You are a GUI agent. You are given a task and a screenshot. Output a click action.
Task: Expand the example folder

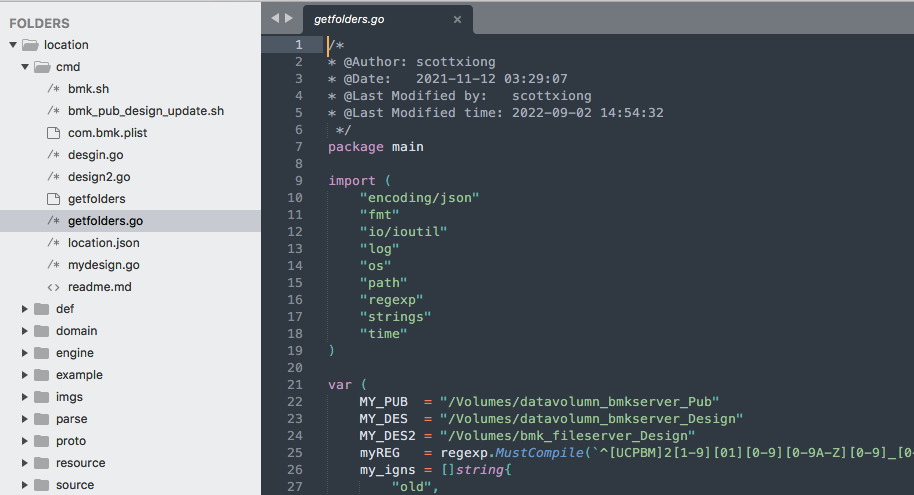(x=24, y=375)
